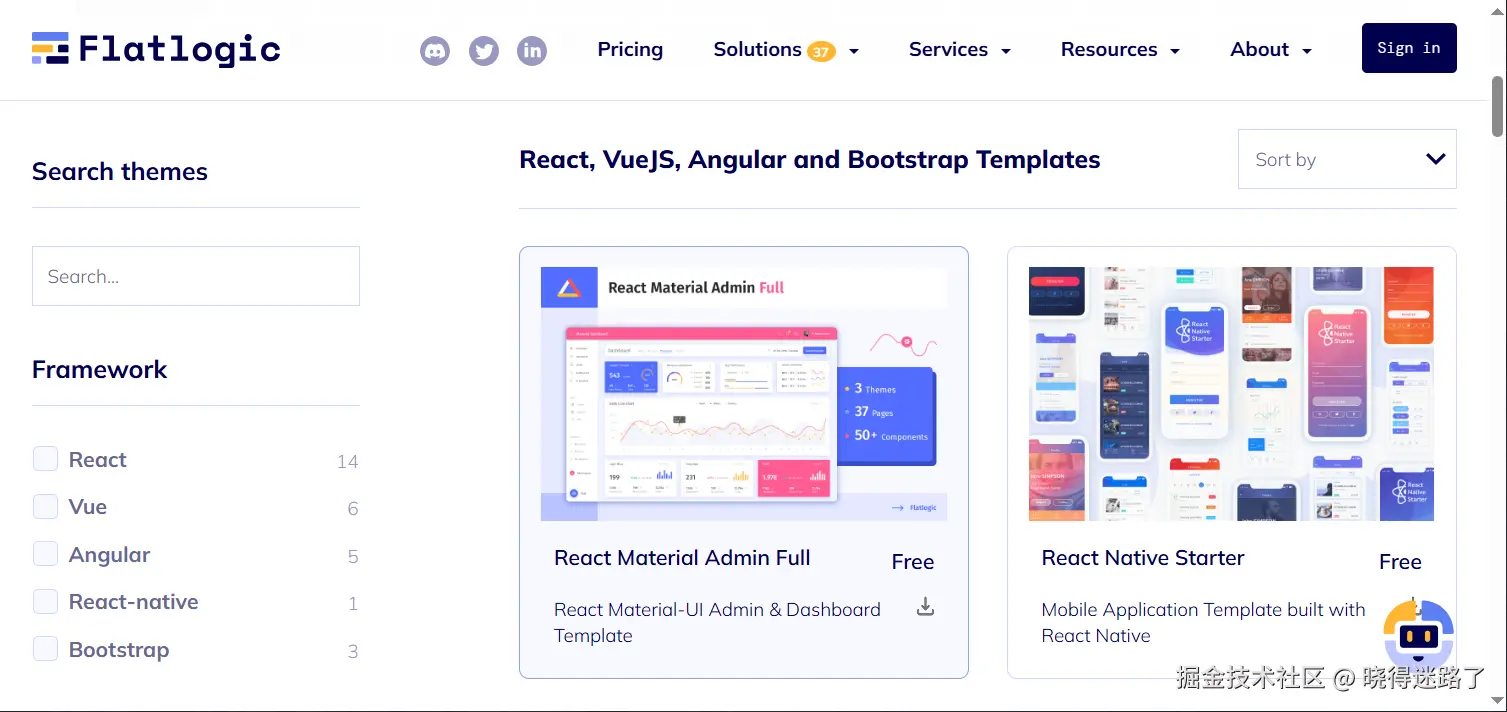
Task: Expand the Services menu arrow
Action: 1006,51
